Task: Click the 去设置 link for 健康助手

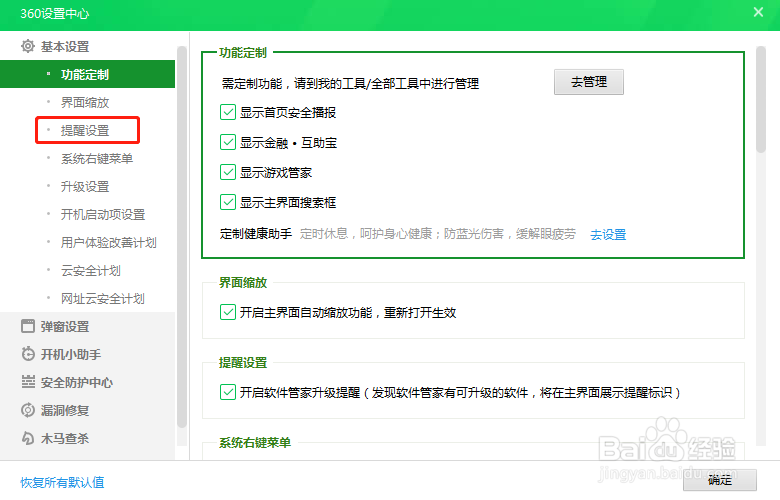Action: (608, 234)
